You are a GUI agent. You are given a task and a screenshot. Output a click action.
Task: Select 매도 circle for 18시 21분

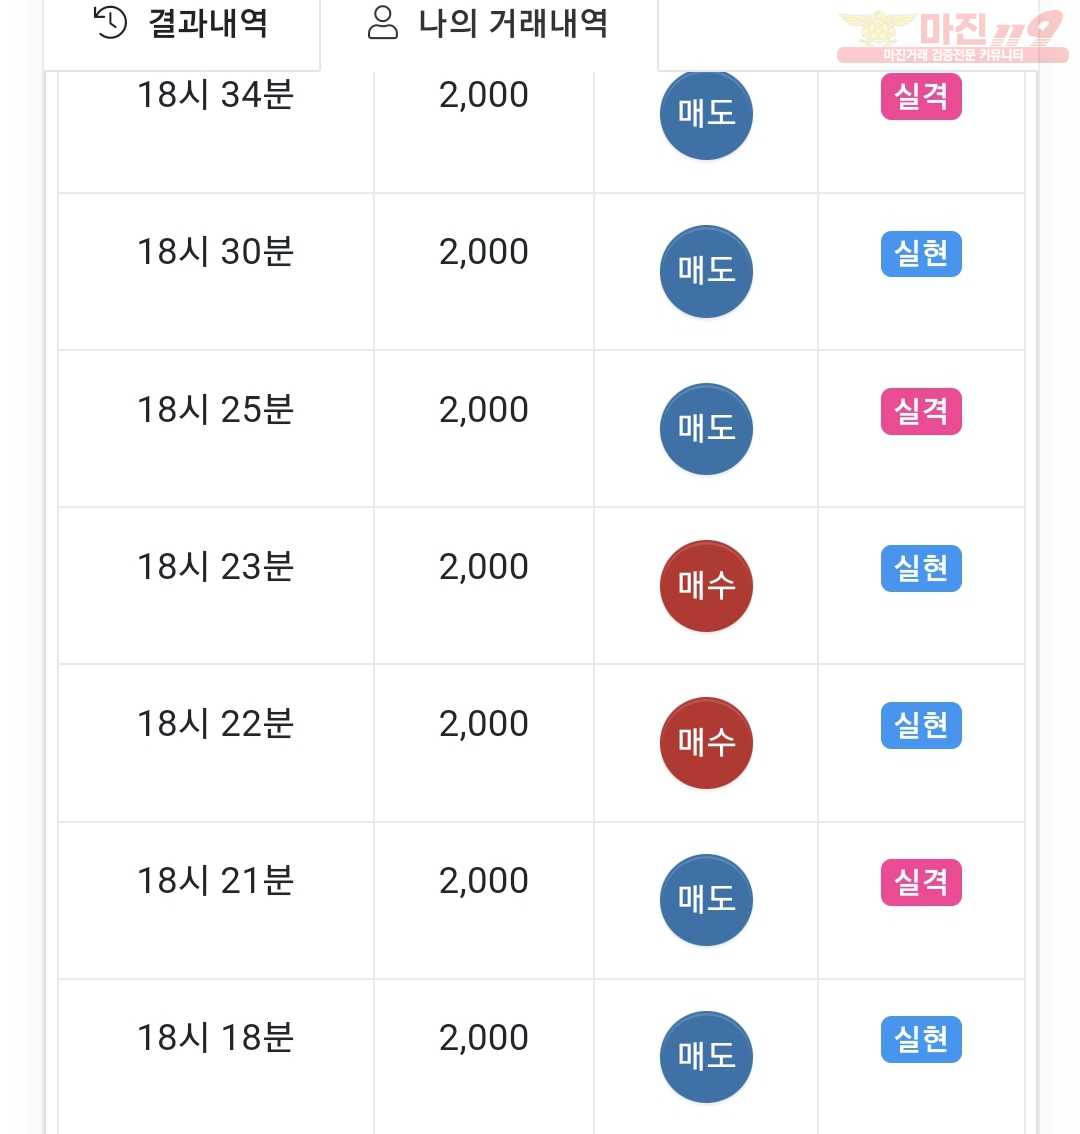point(706,900)
